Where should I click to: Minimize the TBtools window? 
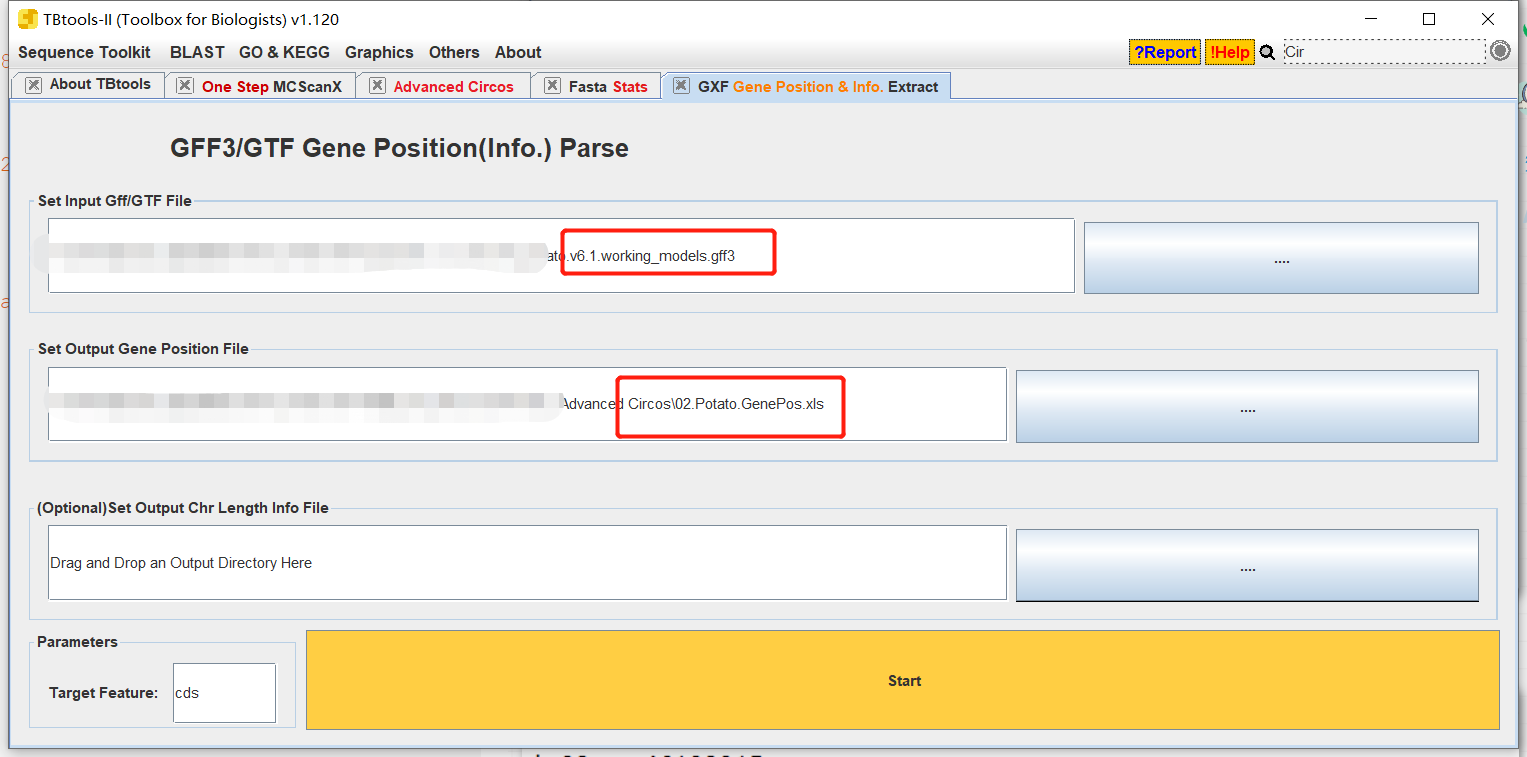(x=1372, y=19)
